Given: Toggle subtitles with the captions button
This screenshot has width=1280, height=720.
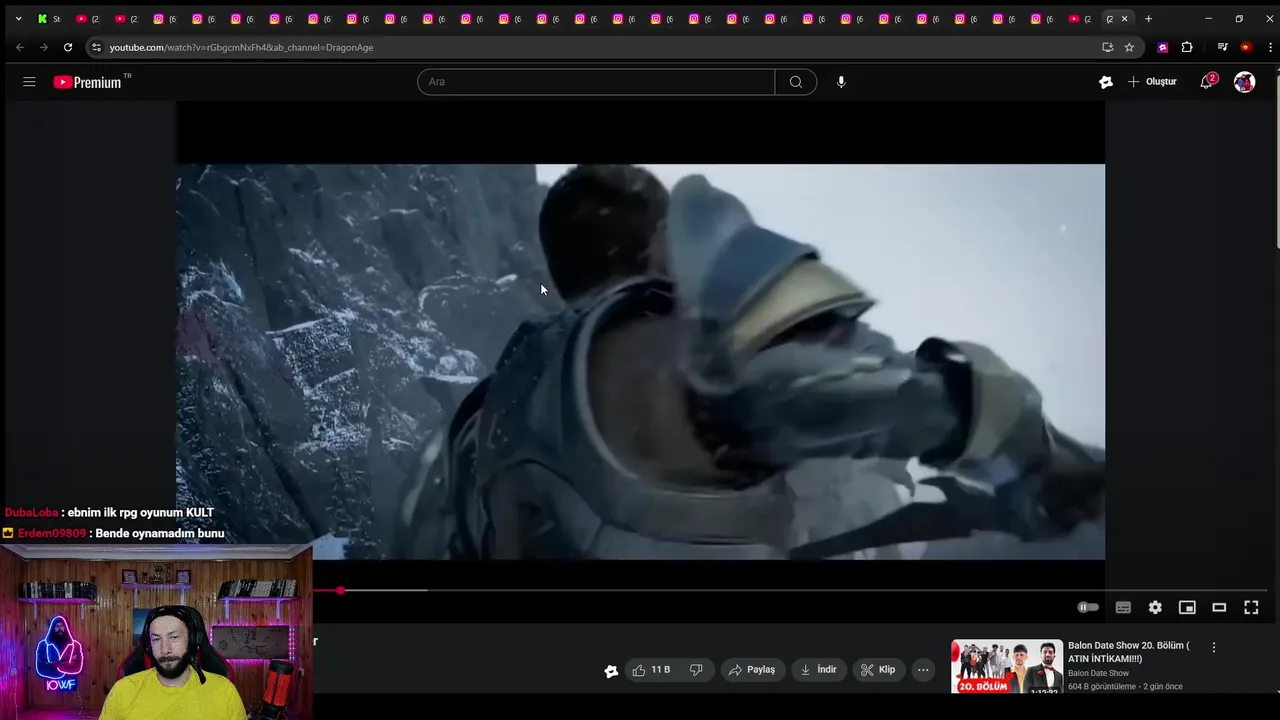Looking at the screenshot, I should (x=1123, y=607).
